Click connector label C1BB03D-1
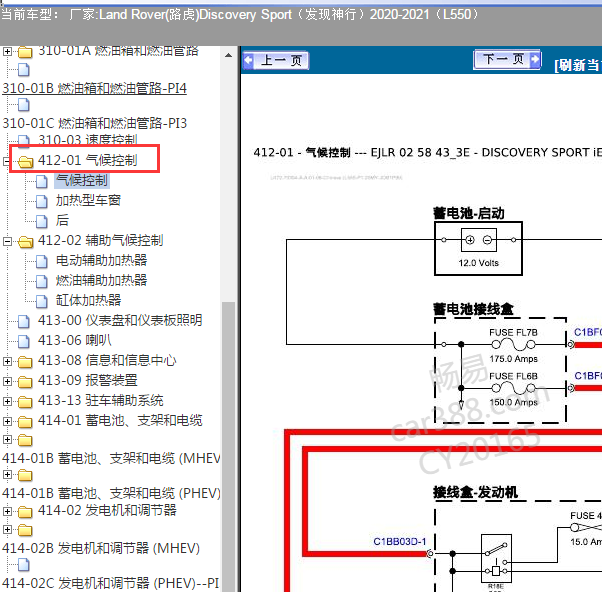Image resolution: width=602 pixels, height=592 pixels. click(x=400, y=542)
